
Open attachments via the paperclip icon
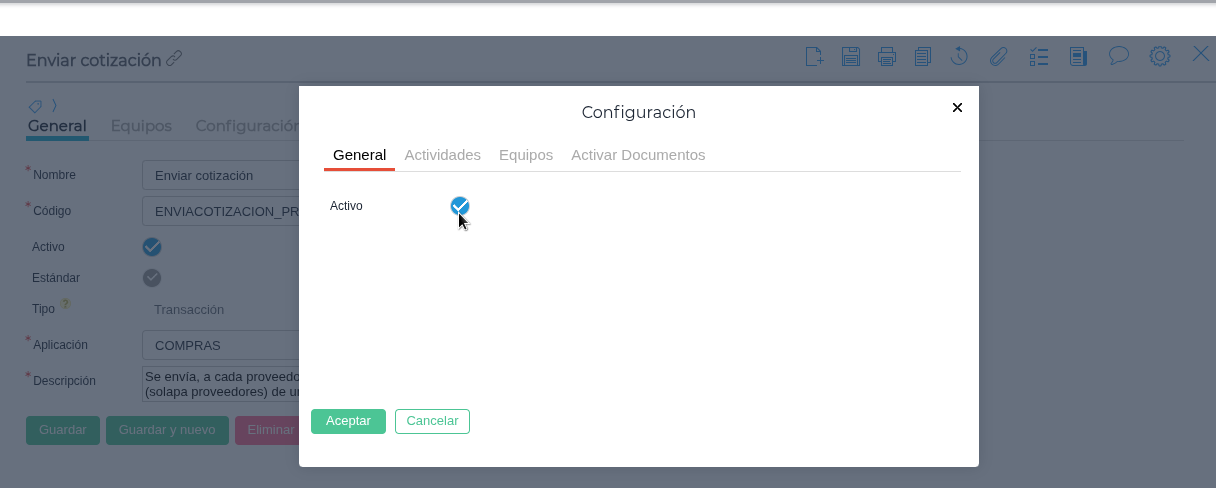click(x=997, y=56)
